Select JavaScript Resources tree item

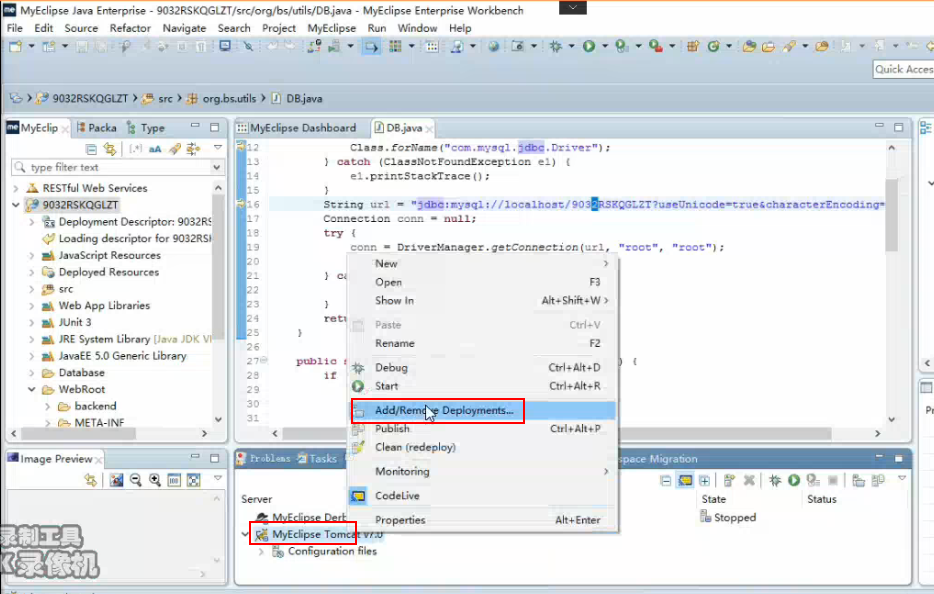pos(110,255)
